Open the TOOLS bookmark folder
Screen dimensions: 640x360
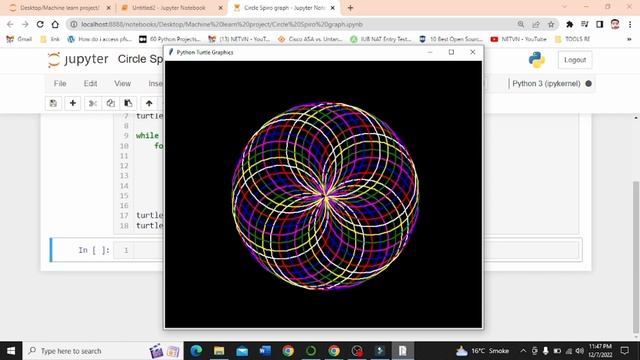tap(572, 39)
